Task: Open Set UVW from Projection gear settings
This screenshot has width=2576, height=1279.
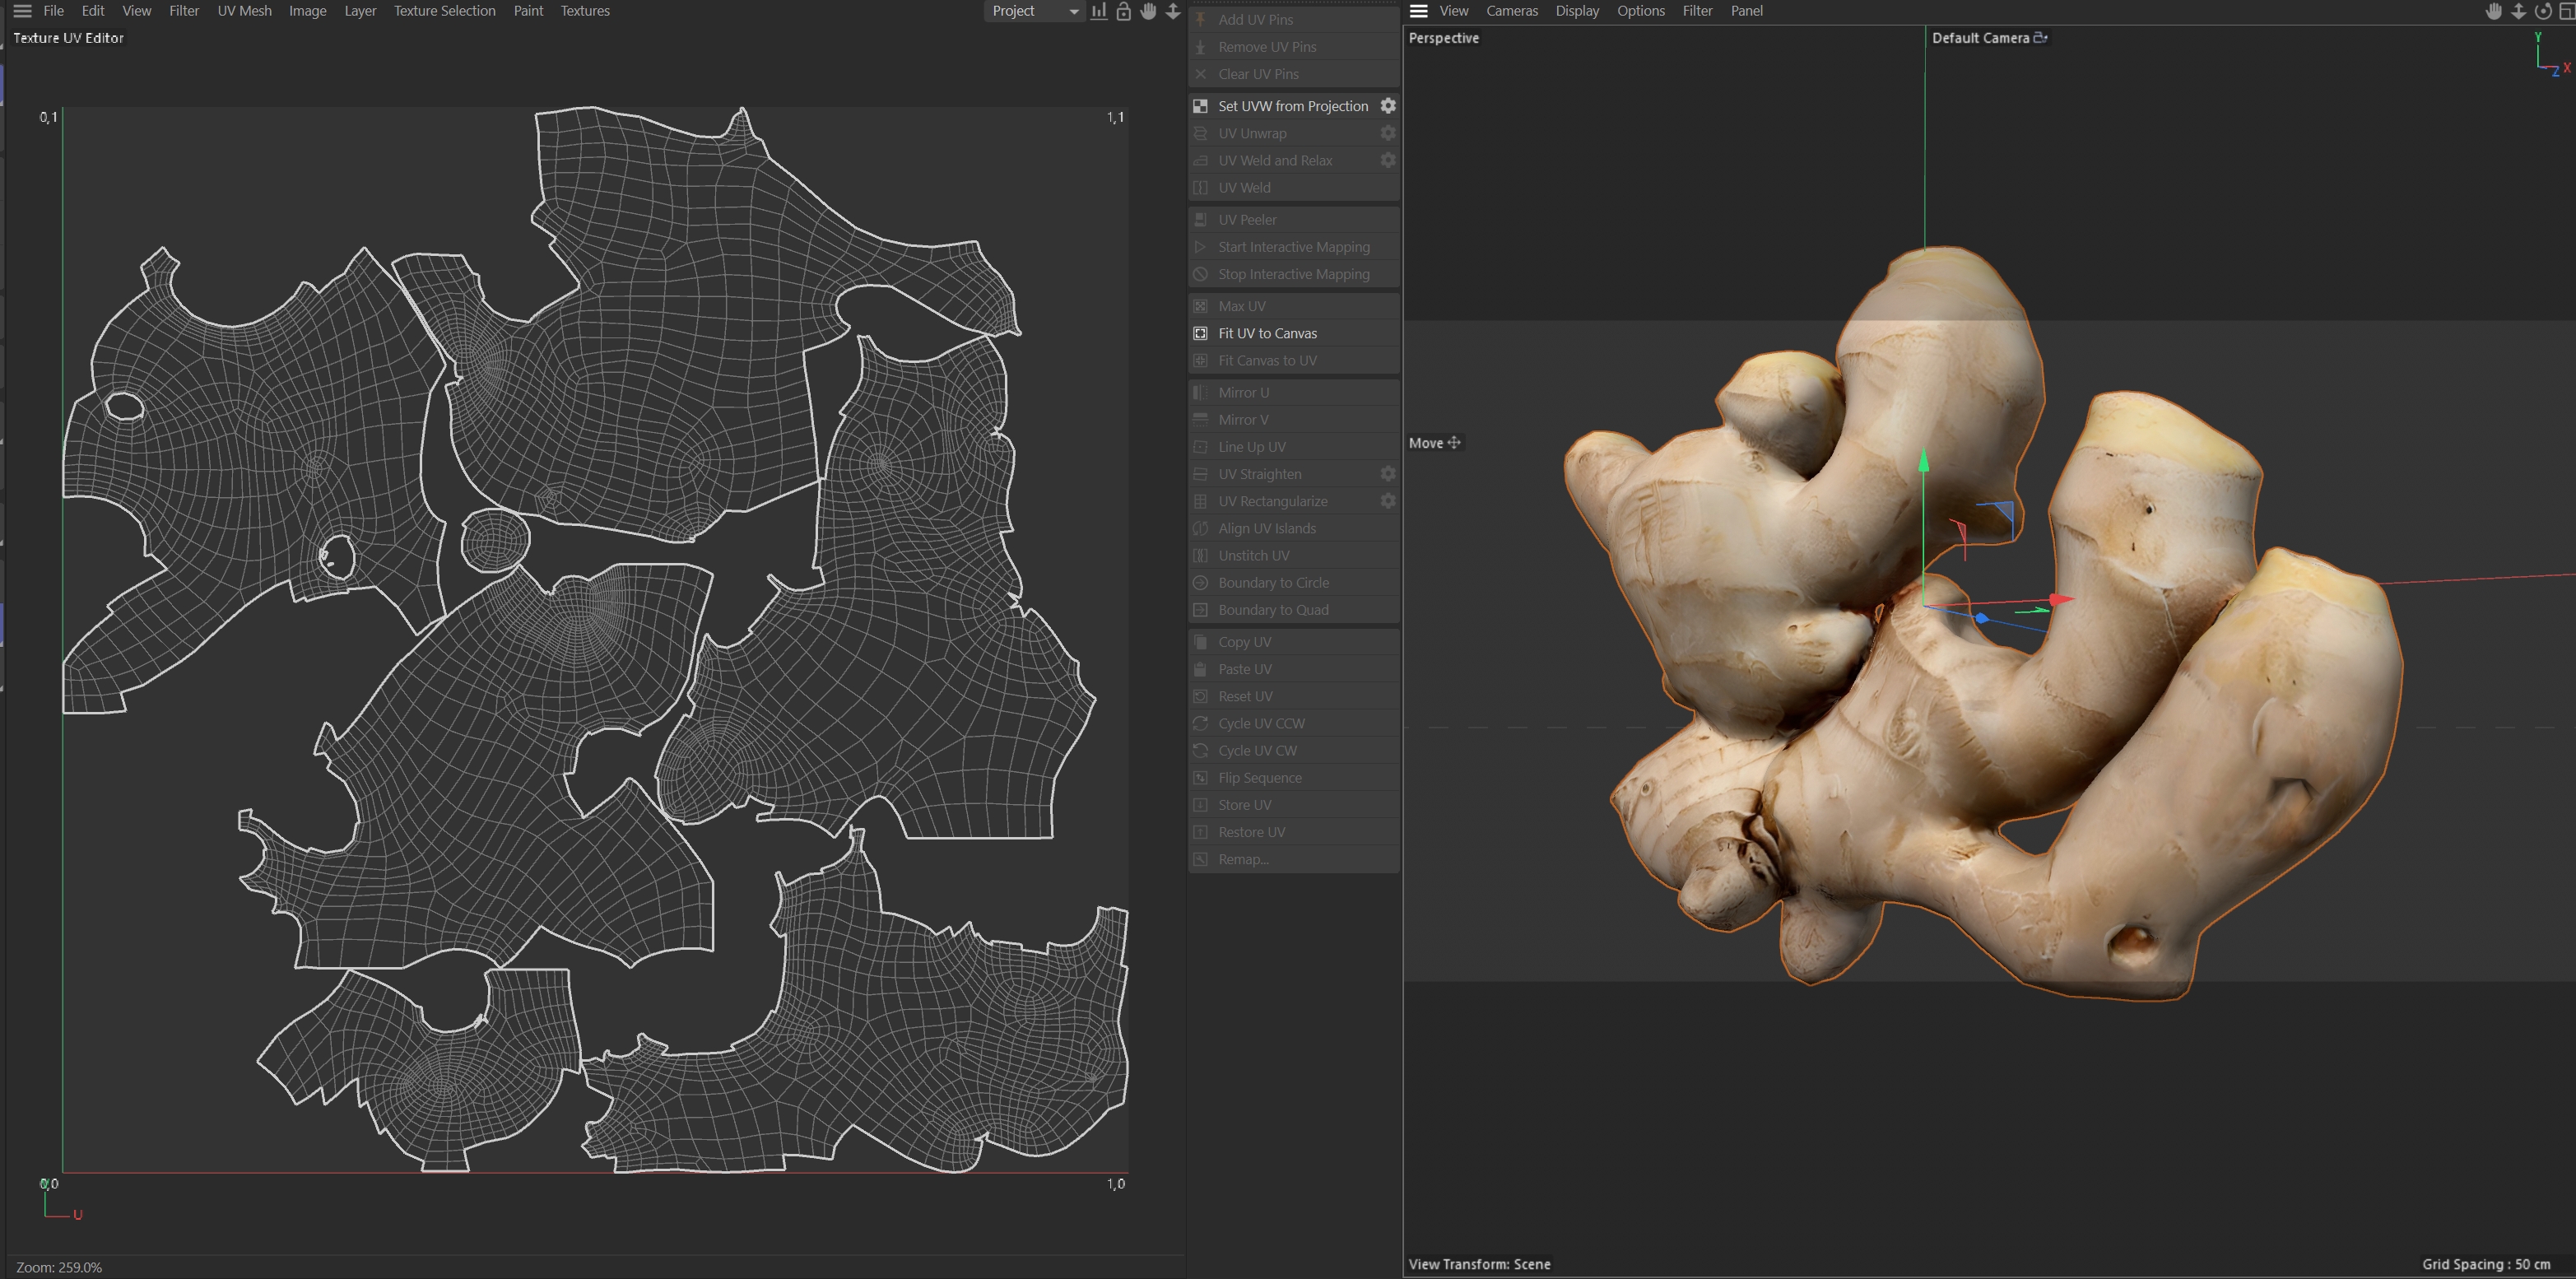Action: click(1388, 106)
